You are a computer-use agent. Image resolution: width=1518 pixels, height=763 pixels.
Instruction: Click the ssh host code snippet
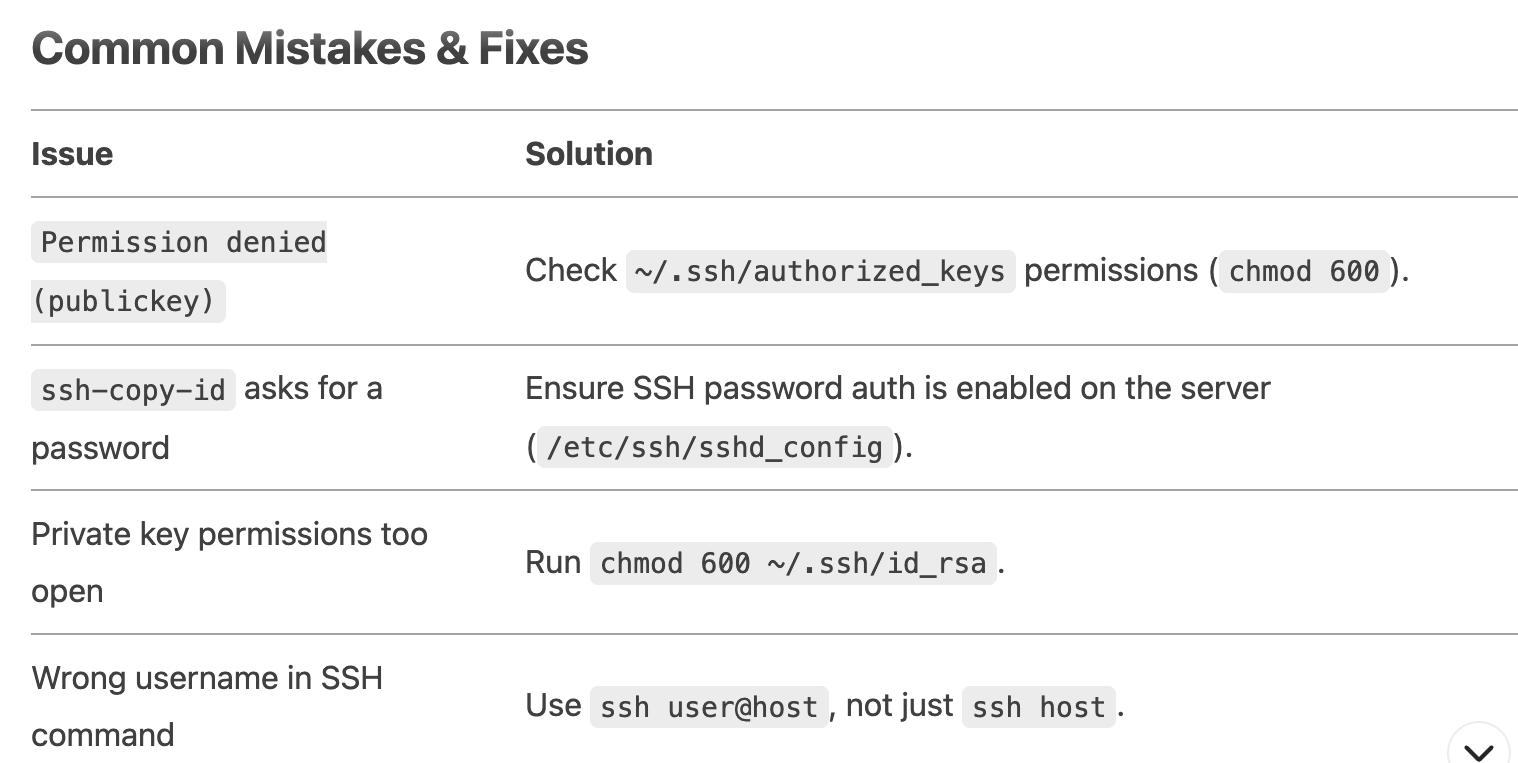tap(1038, 707)
